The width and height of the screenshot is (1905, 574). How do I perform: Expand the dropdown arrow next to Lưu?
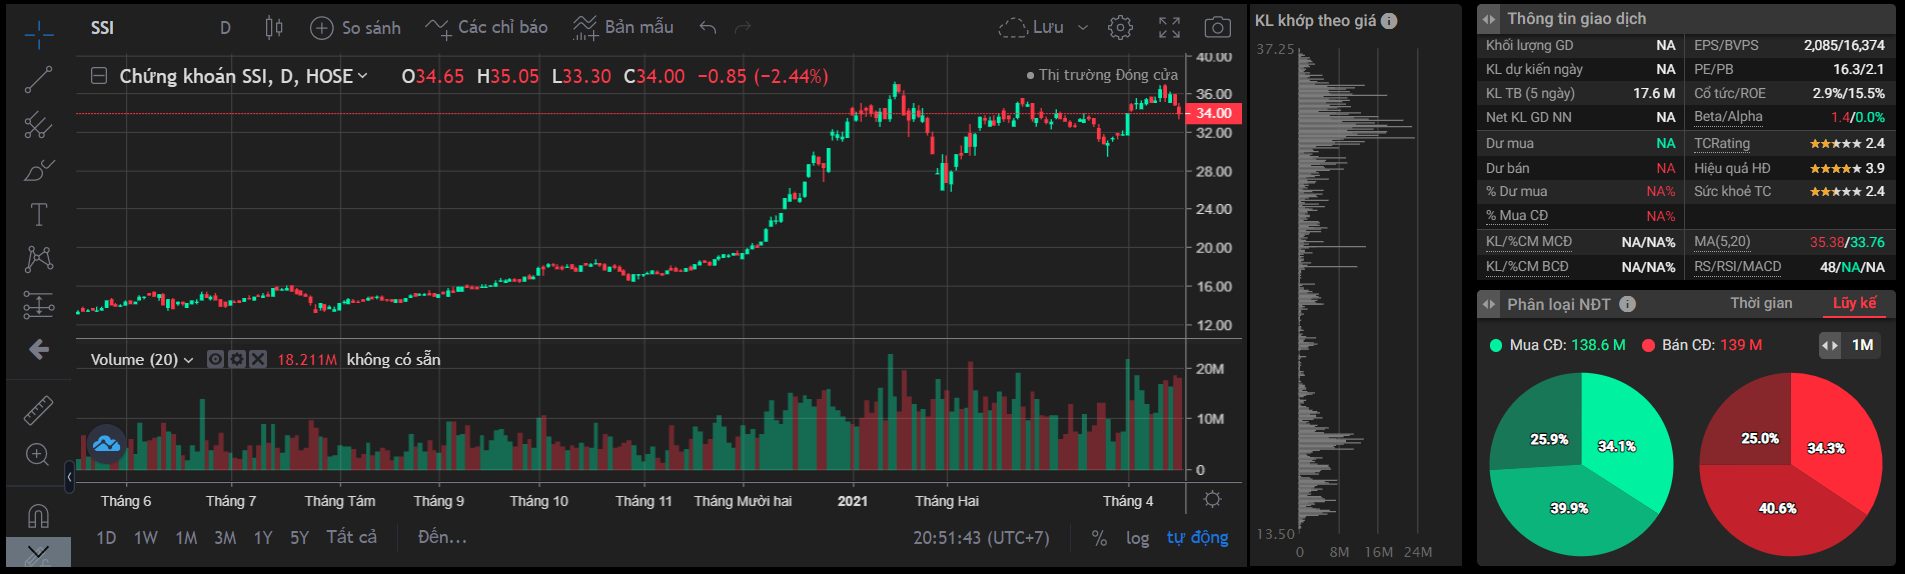[1083, 28]
